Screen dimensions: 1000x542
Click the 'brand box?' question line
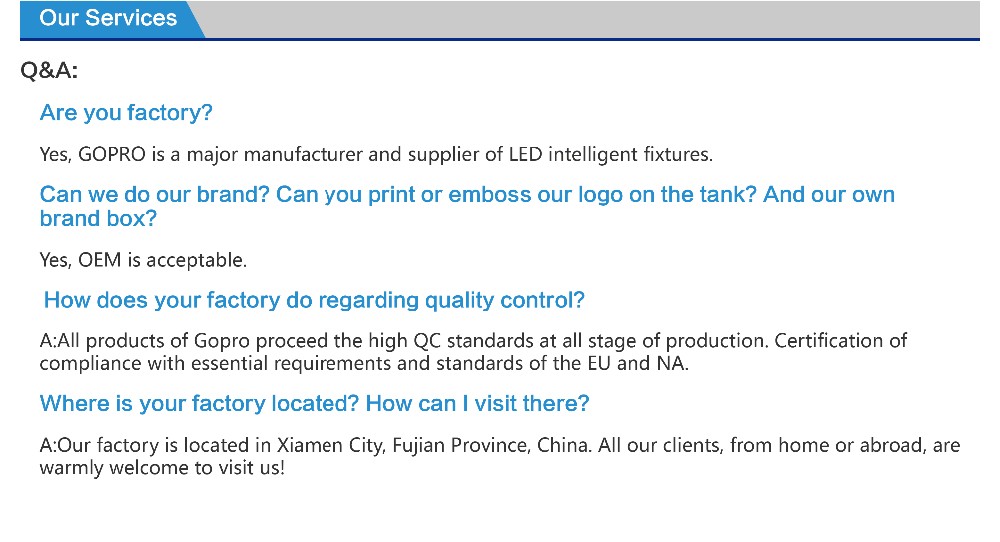pyautogui.click(x=98, y=219)
